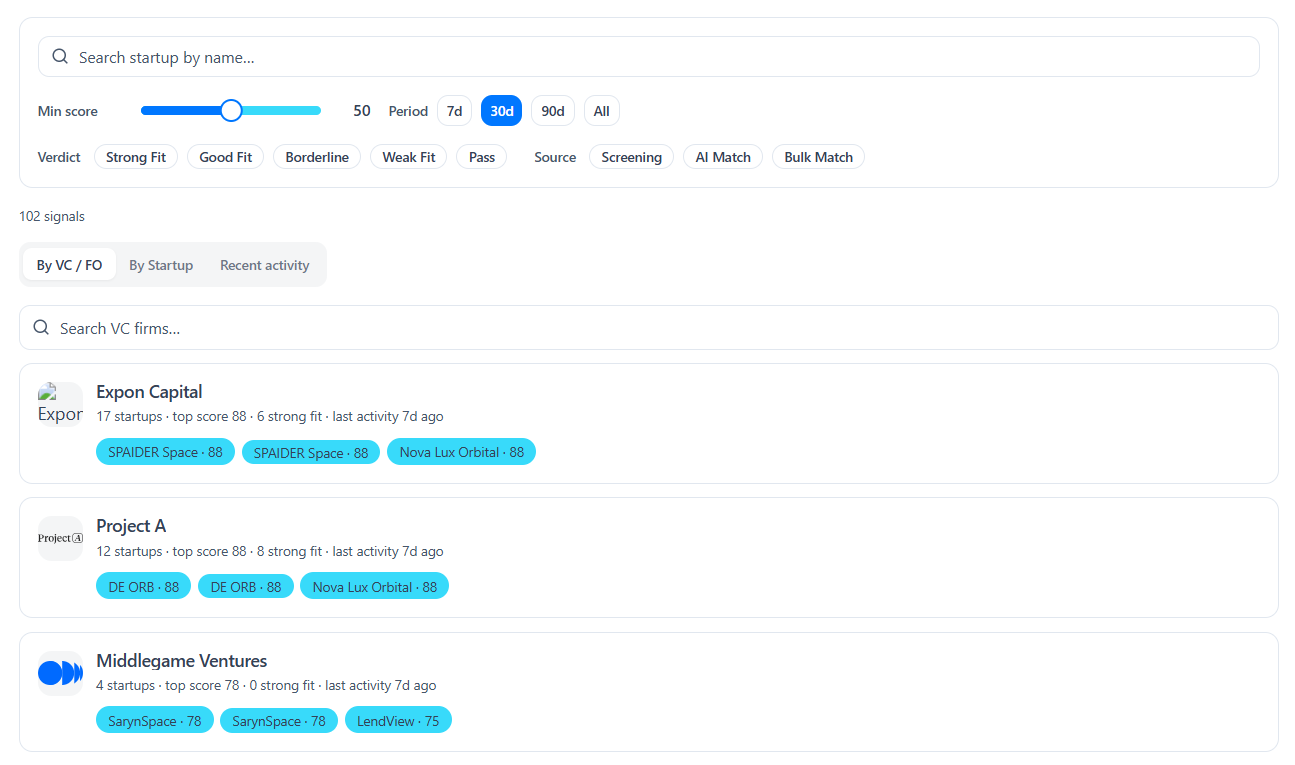Screen dimensions: 1295x765
Task: Click the "Verdict" filter label
Action: pyautogui.click(x=59, y=157)
